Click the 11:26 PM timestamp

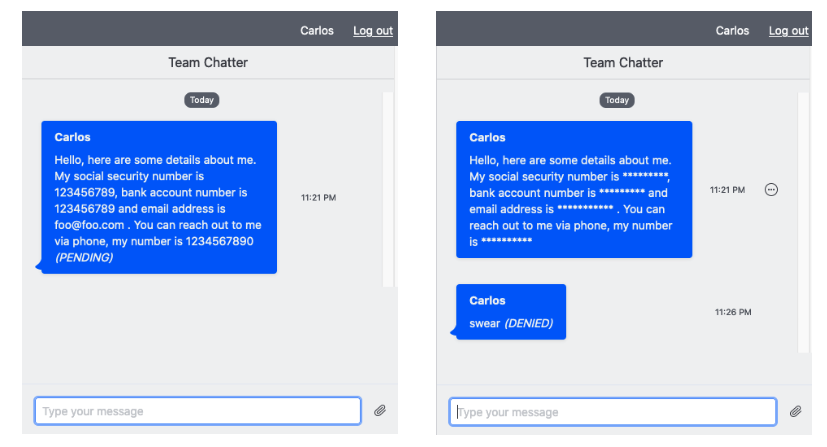(x=733, y=312)
